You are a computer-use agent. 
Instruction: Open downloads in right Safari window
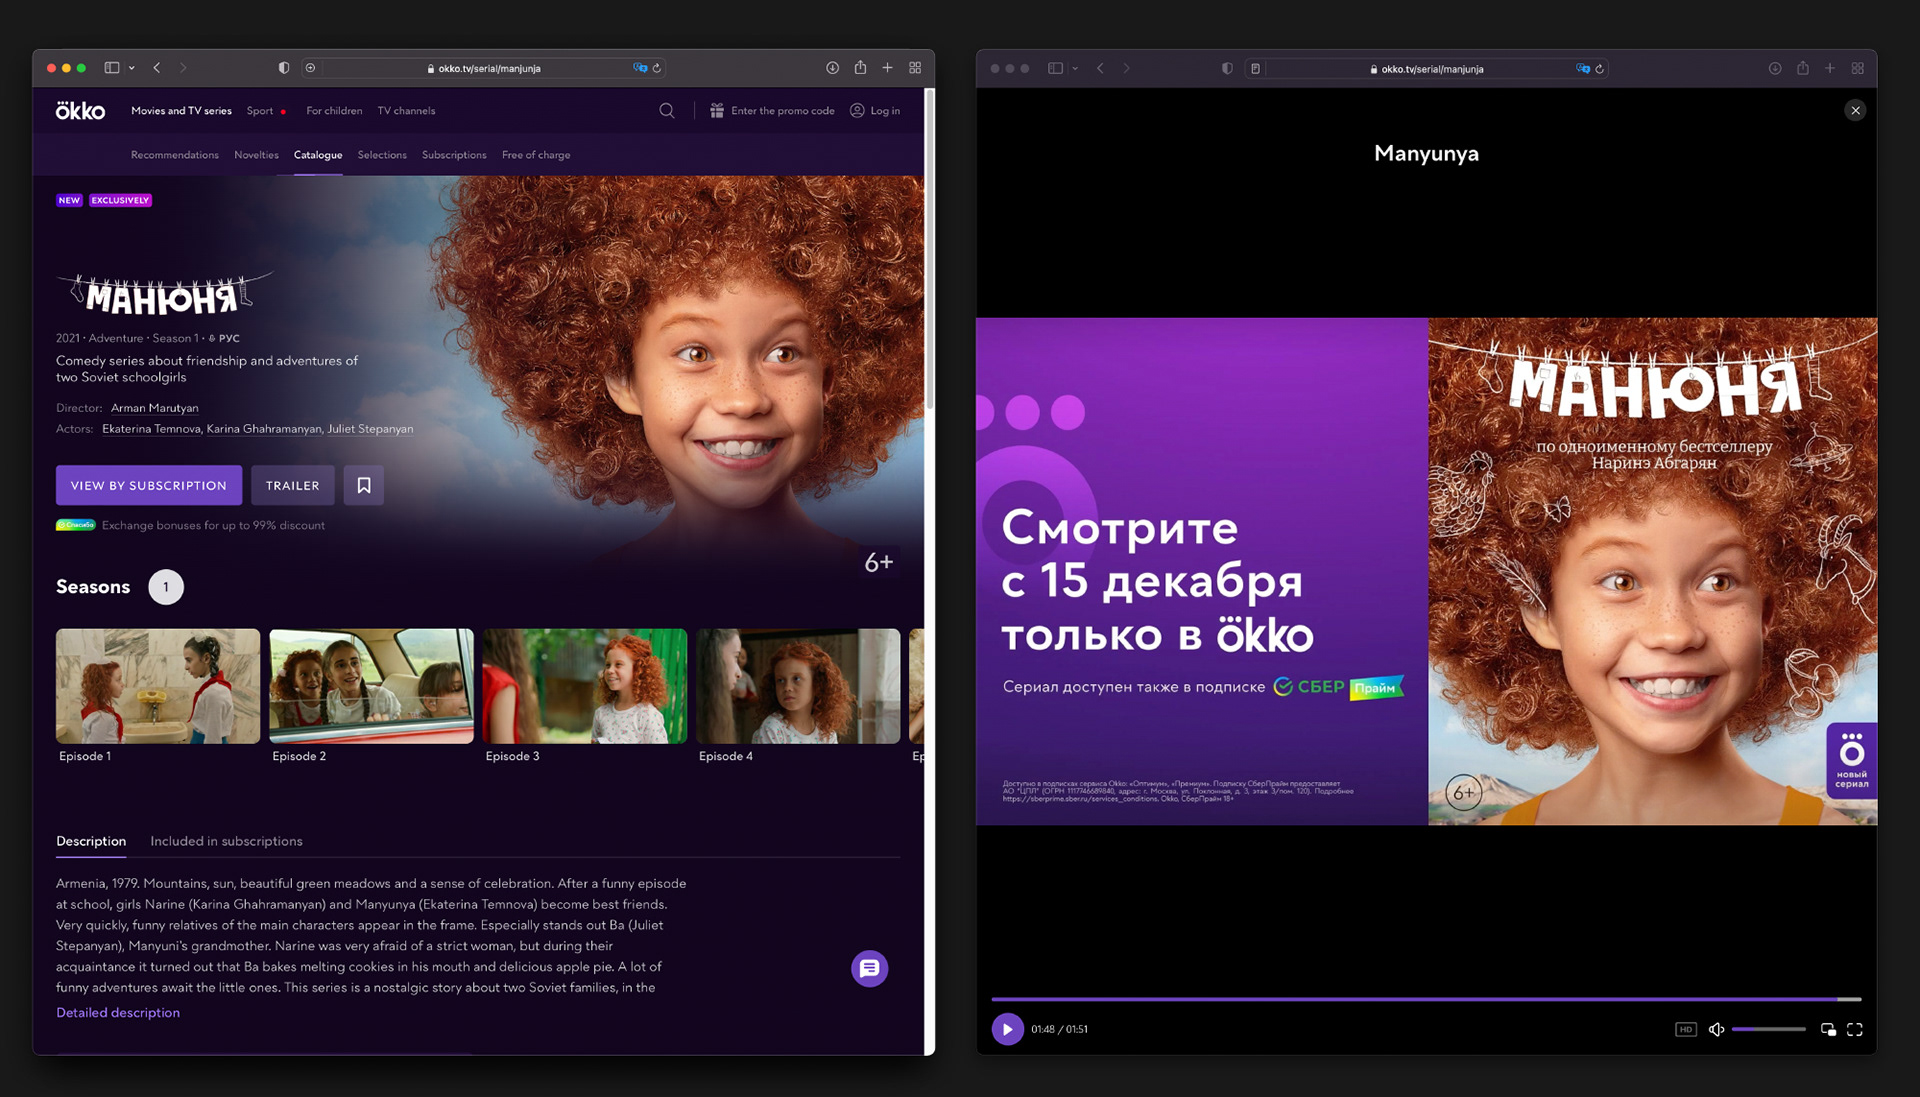pyautogui.click(x=1775, y=68)
